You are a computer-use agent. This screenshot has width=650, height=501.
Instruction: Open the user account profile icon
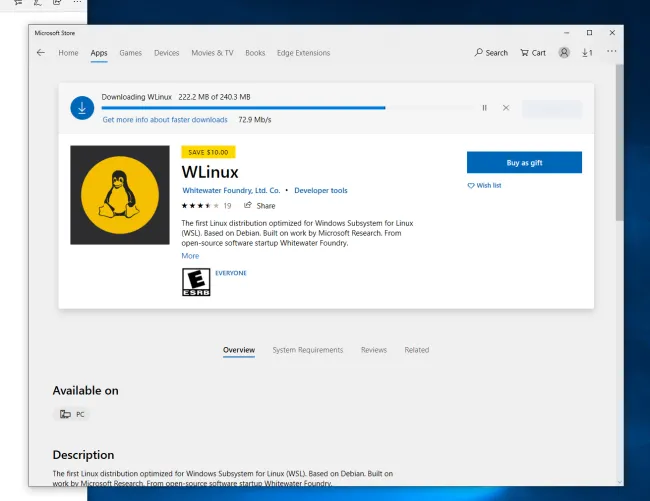[x=564, y=53]
